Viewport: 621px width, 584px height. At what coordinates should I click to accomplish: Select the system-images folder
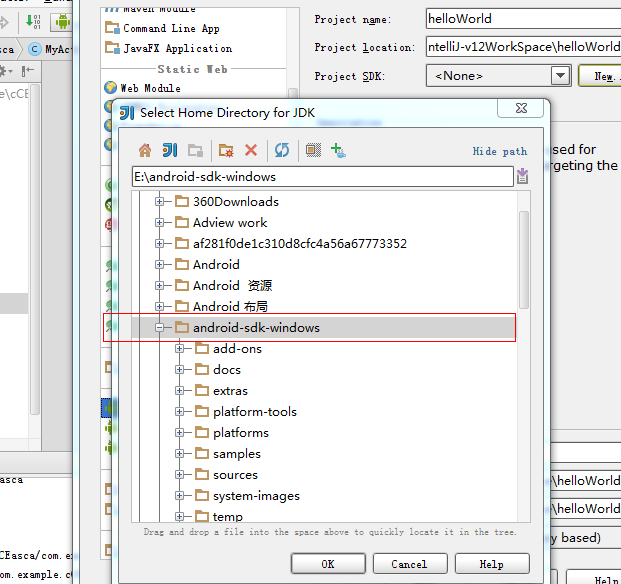[255, 496]
